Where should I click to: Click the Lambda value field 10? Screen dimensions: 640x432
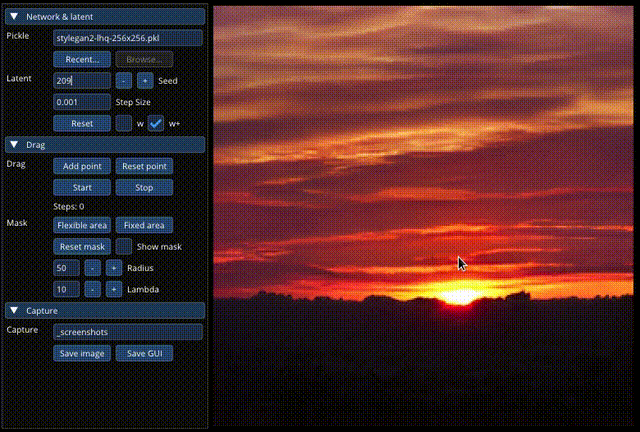coord(67,289)
